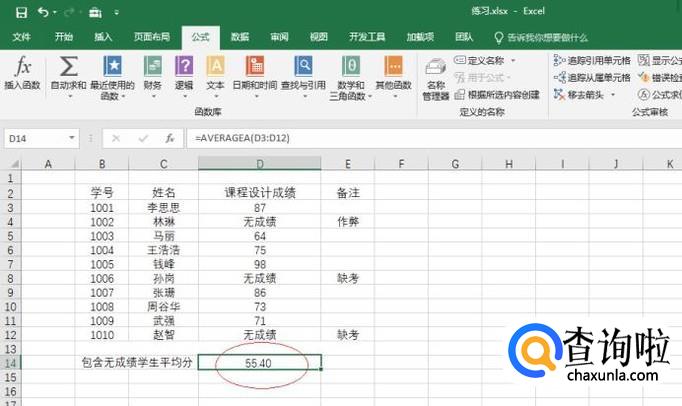Click the Redo arrow icon
The image size is (682, 406).
(69, 12)
